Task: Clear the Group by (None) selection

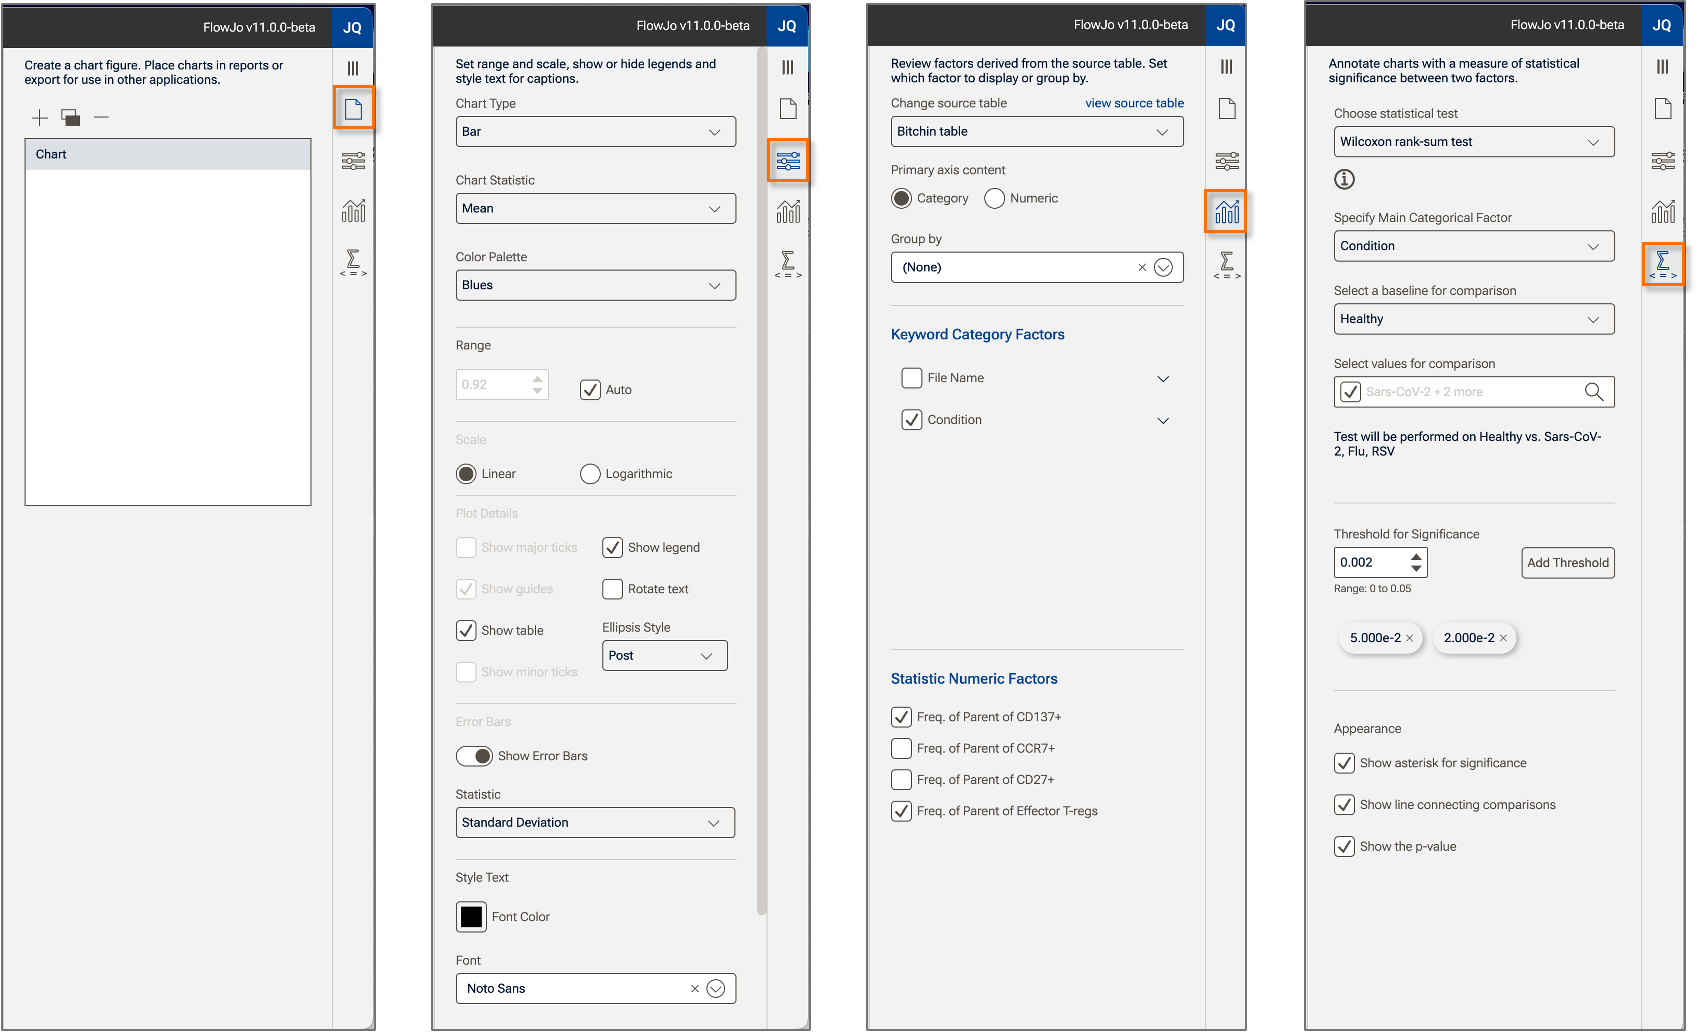Action: point(1142,268)
